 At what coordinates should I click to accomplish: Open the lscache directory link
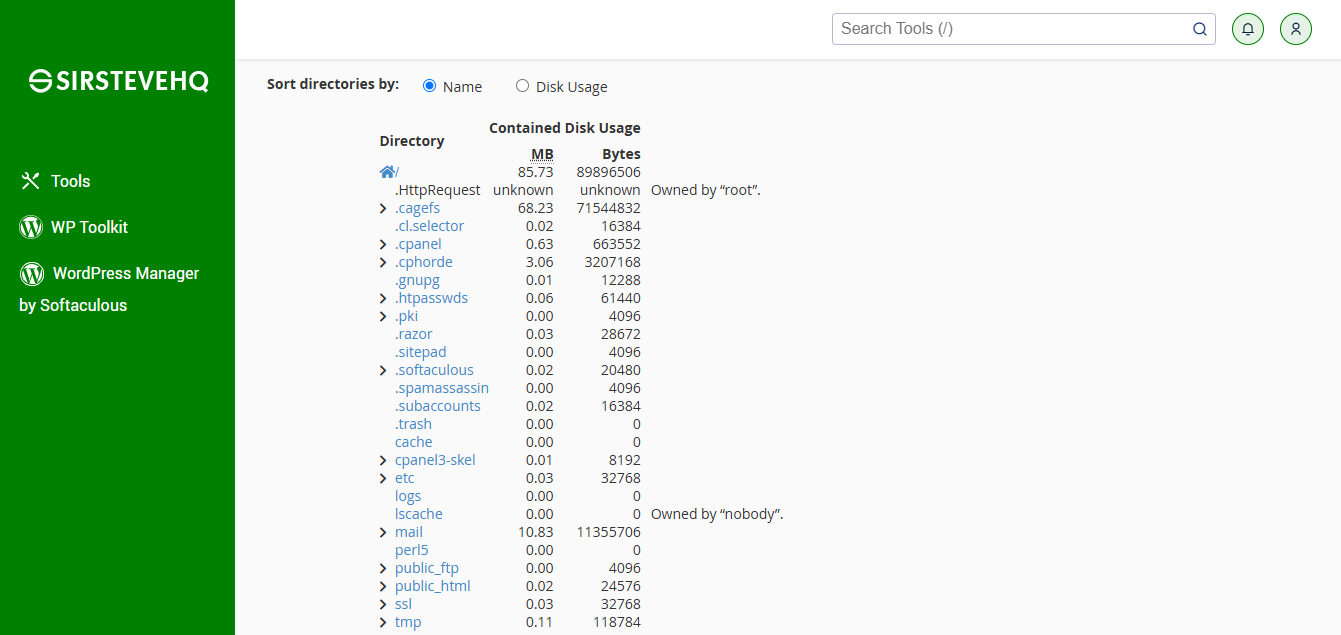click(419, 514)
